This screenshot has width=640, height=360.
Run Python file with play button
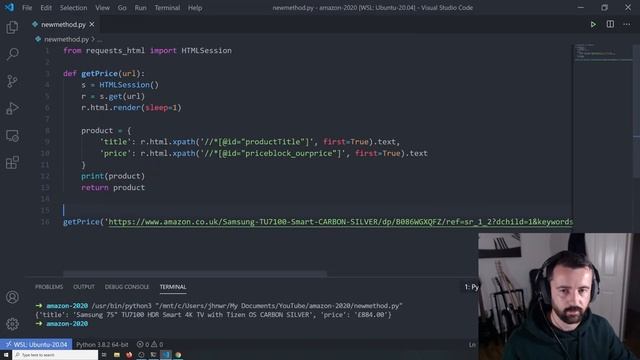click(x=593, y=24)
